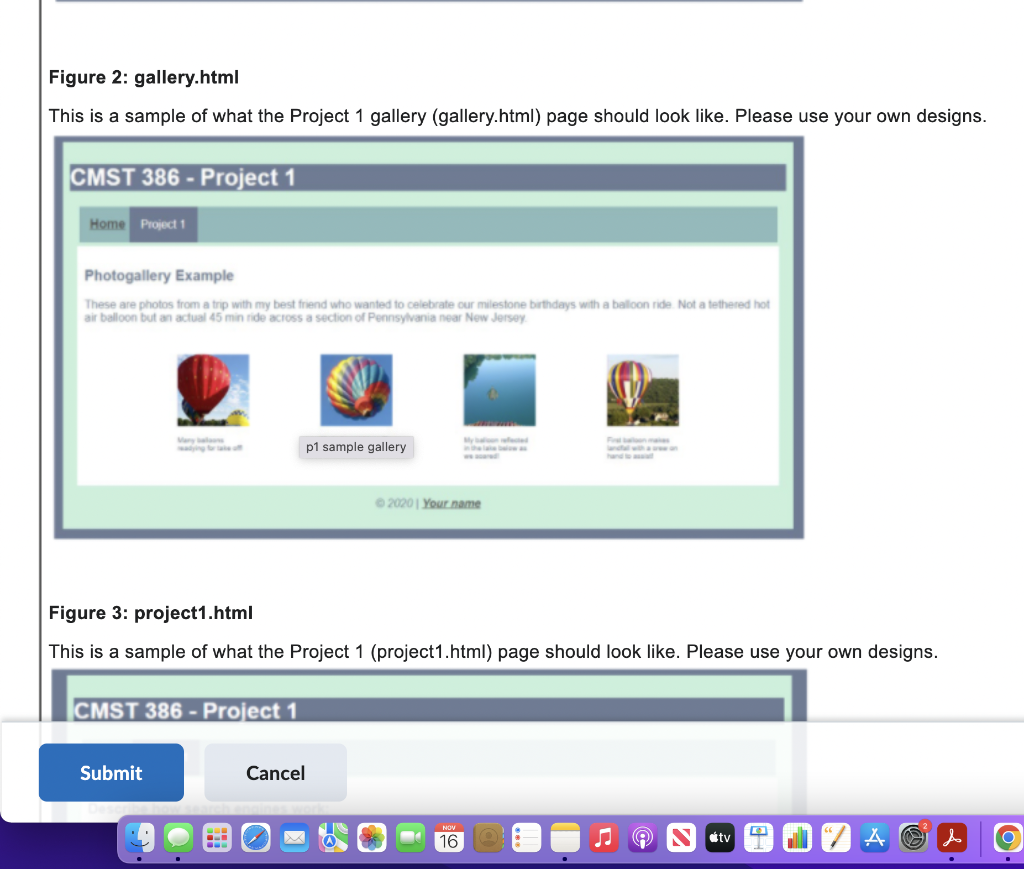Open the Numbers spreadsheet app

click(797, 838)
